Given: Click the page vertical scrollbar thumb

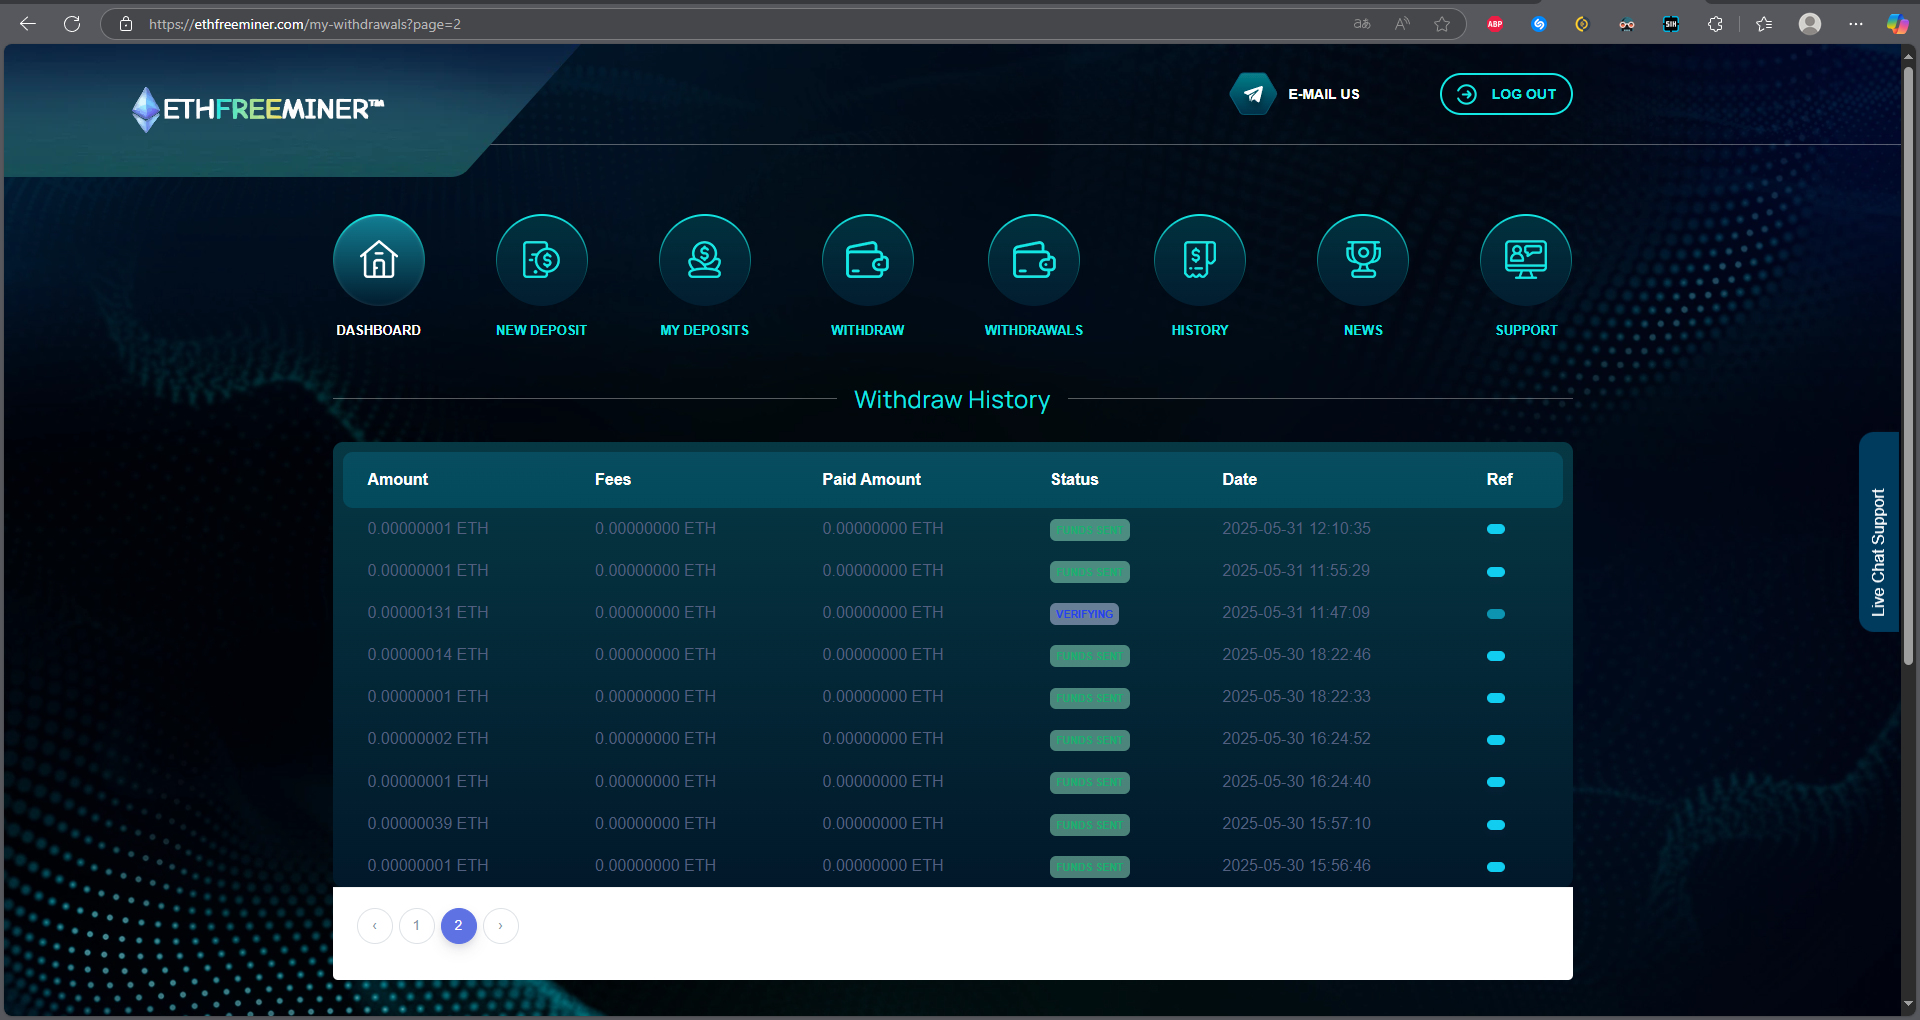Looking at the screenshot, I should 1908,365.
